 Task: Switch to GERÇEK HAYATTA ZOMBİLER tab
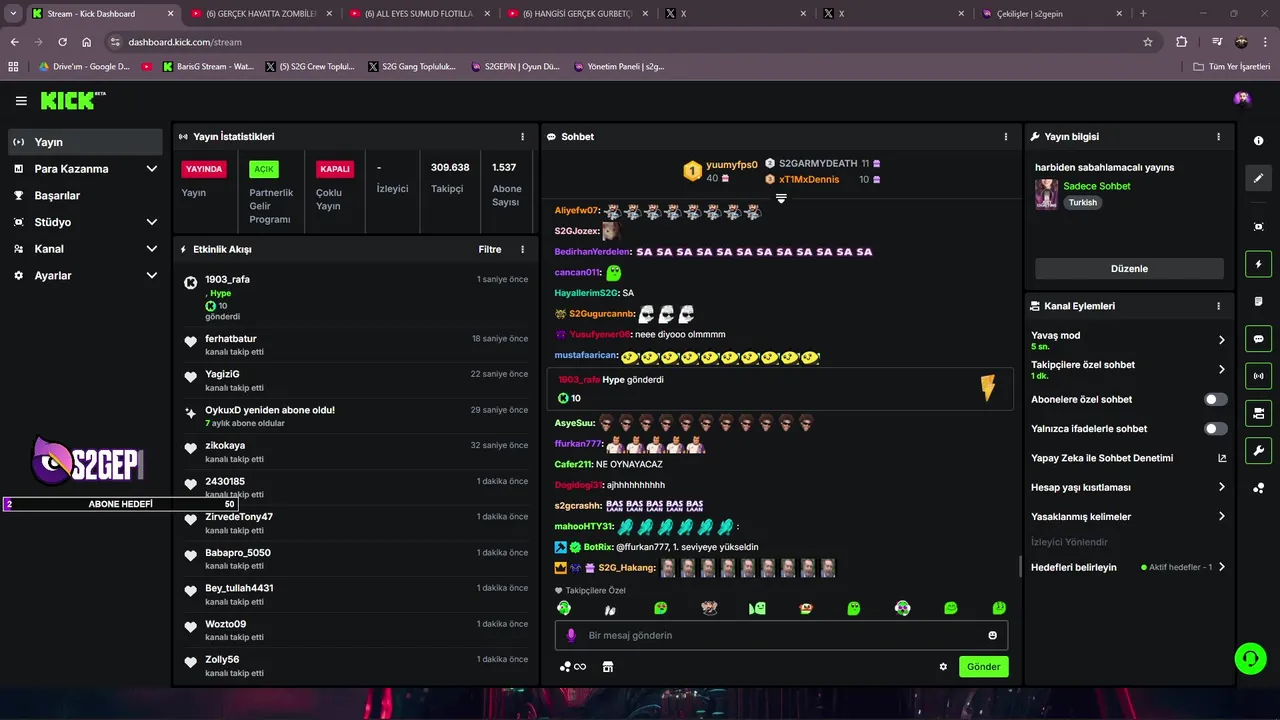click(260, 14)
